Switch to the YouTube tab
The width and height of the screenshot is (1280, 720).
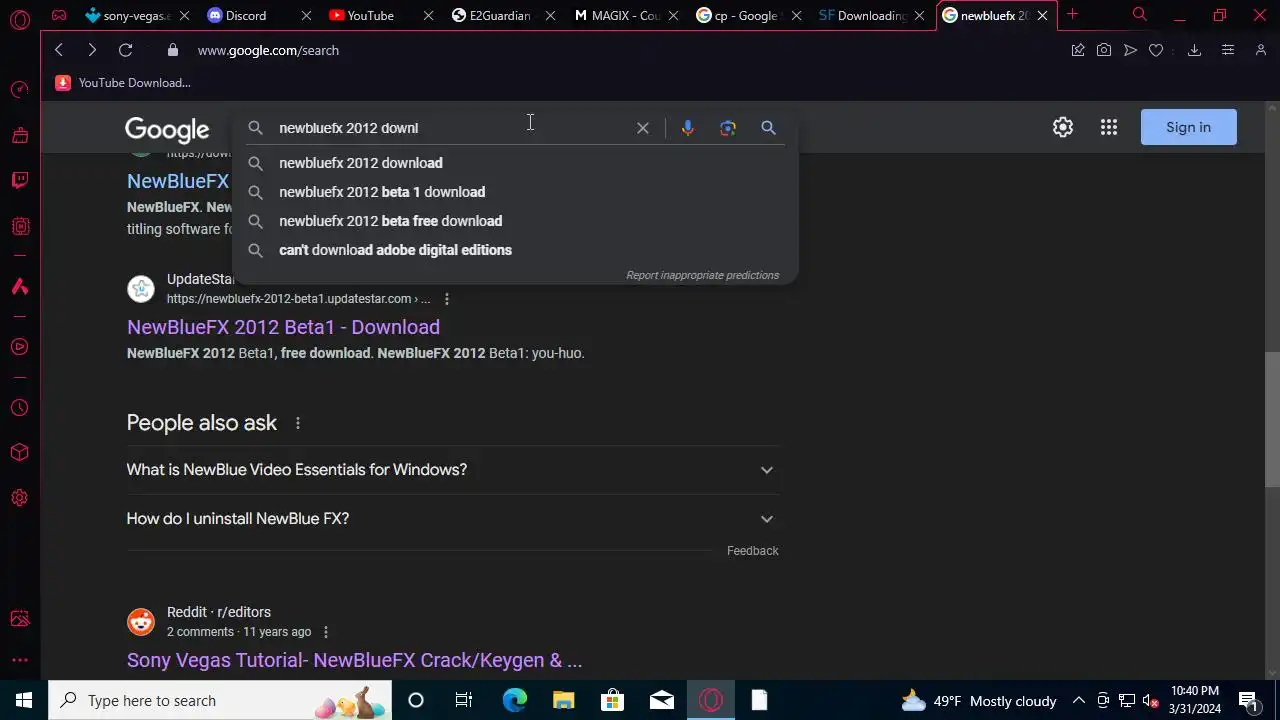[x=370, y=15]
